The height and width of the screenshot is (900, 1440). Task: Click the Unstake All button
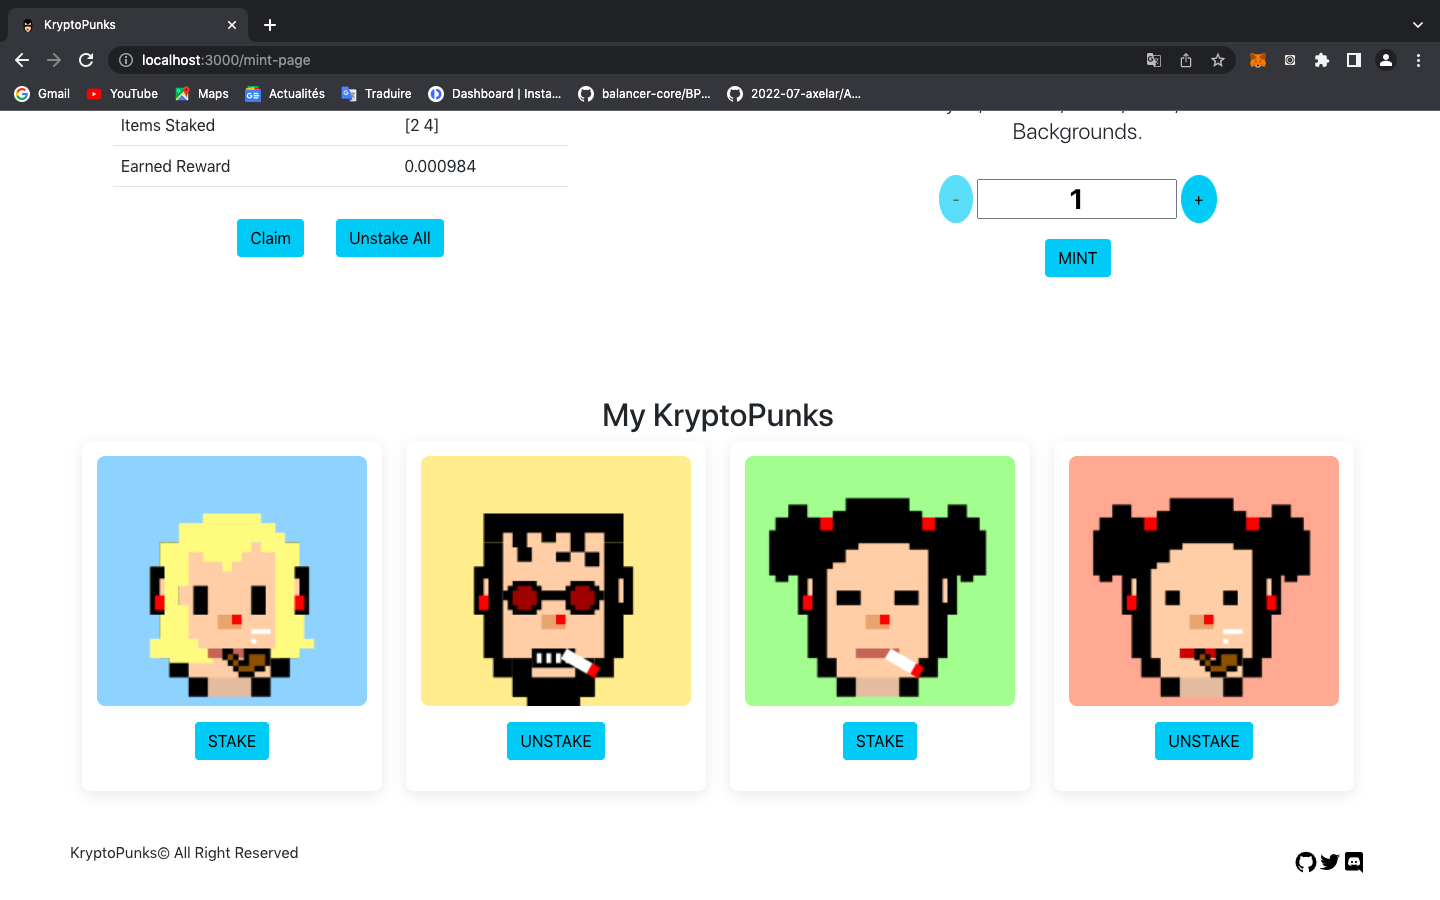click(x=390, y=238)
